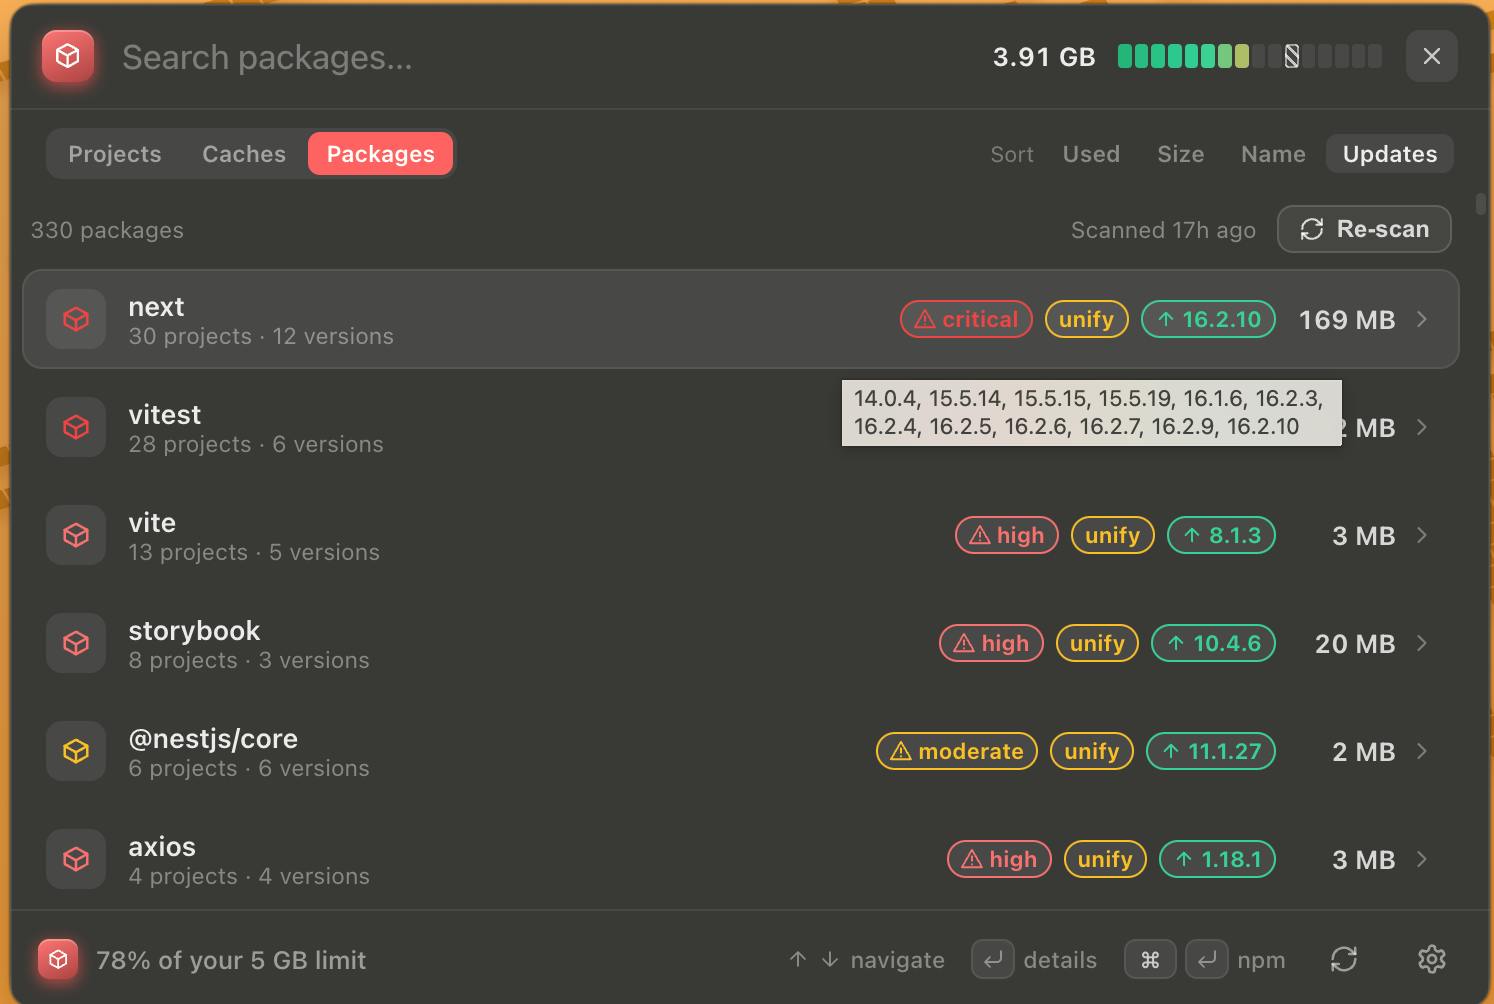This screenshot has width=1494, height=1004.
Task: Click the 169 MB size value
Action: pyautogui.click(x=1346, y=320)
